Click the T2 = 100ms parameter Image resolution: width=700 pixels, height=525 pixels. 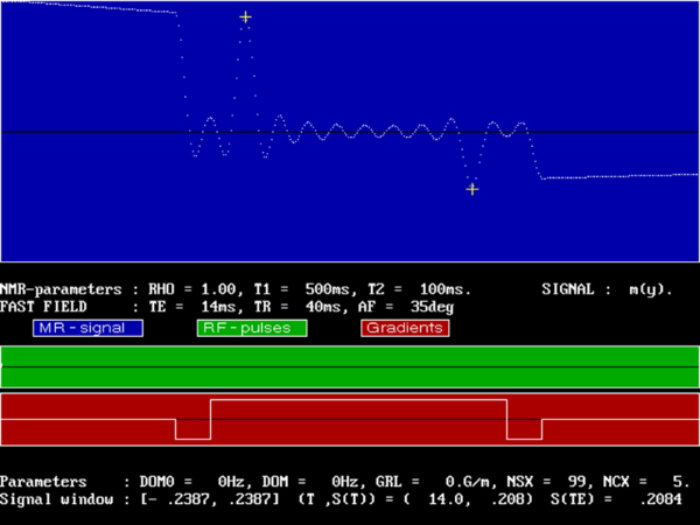pos(419,290)
